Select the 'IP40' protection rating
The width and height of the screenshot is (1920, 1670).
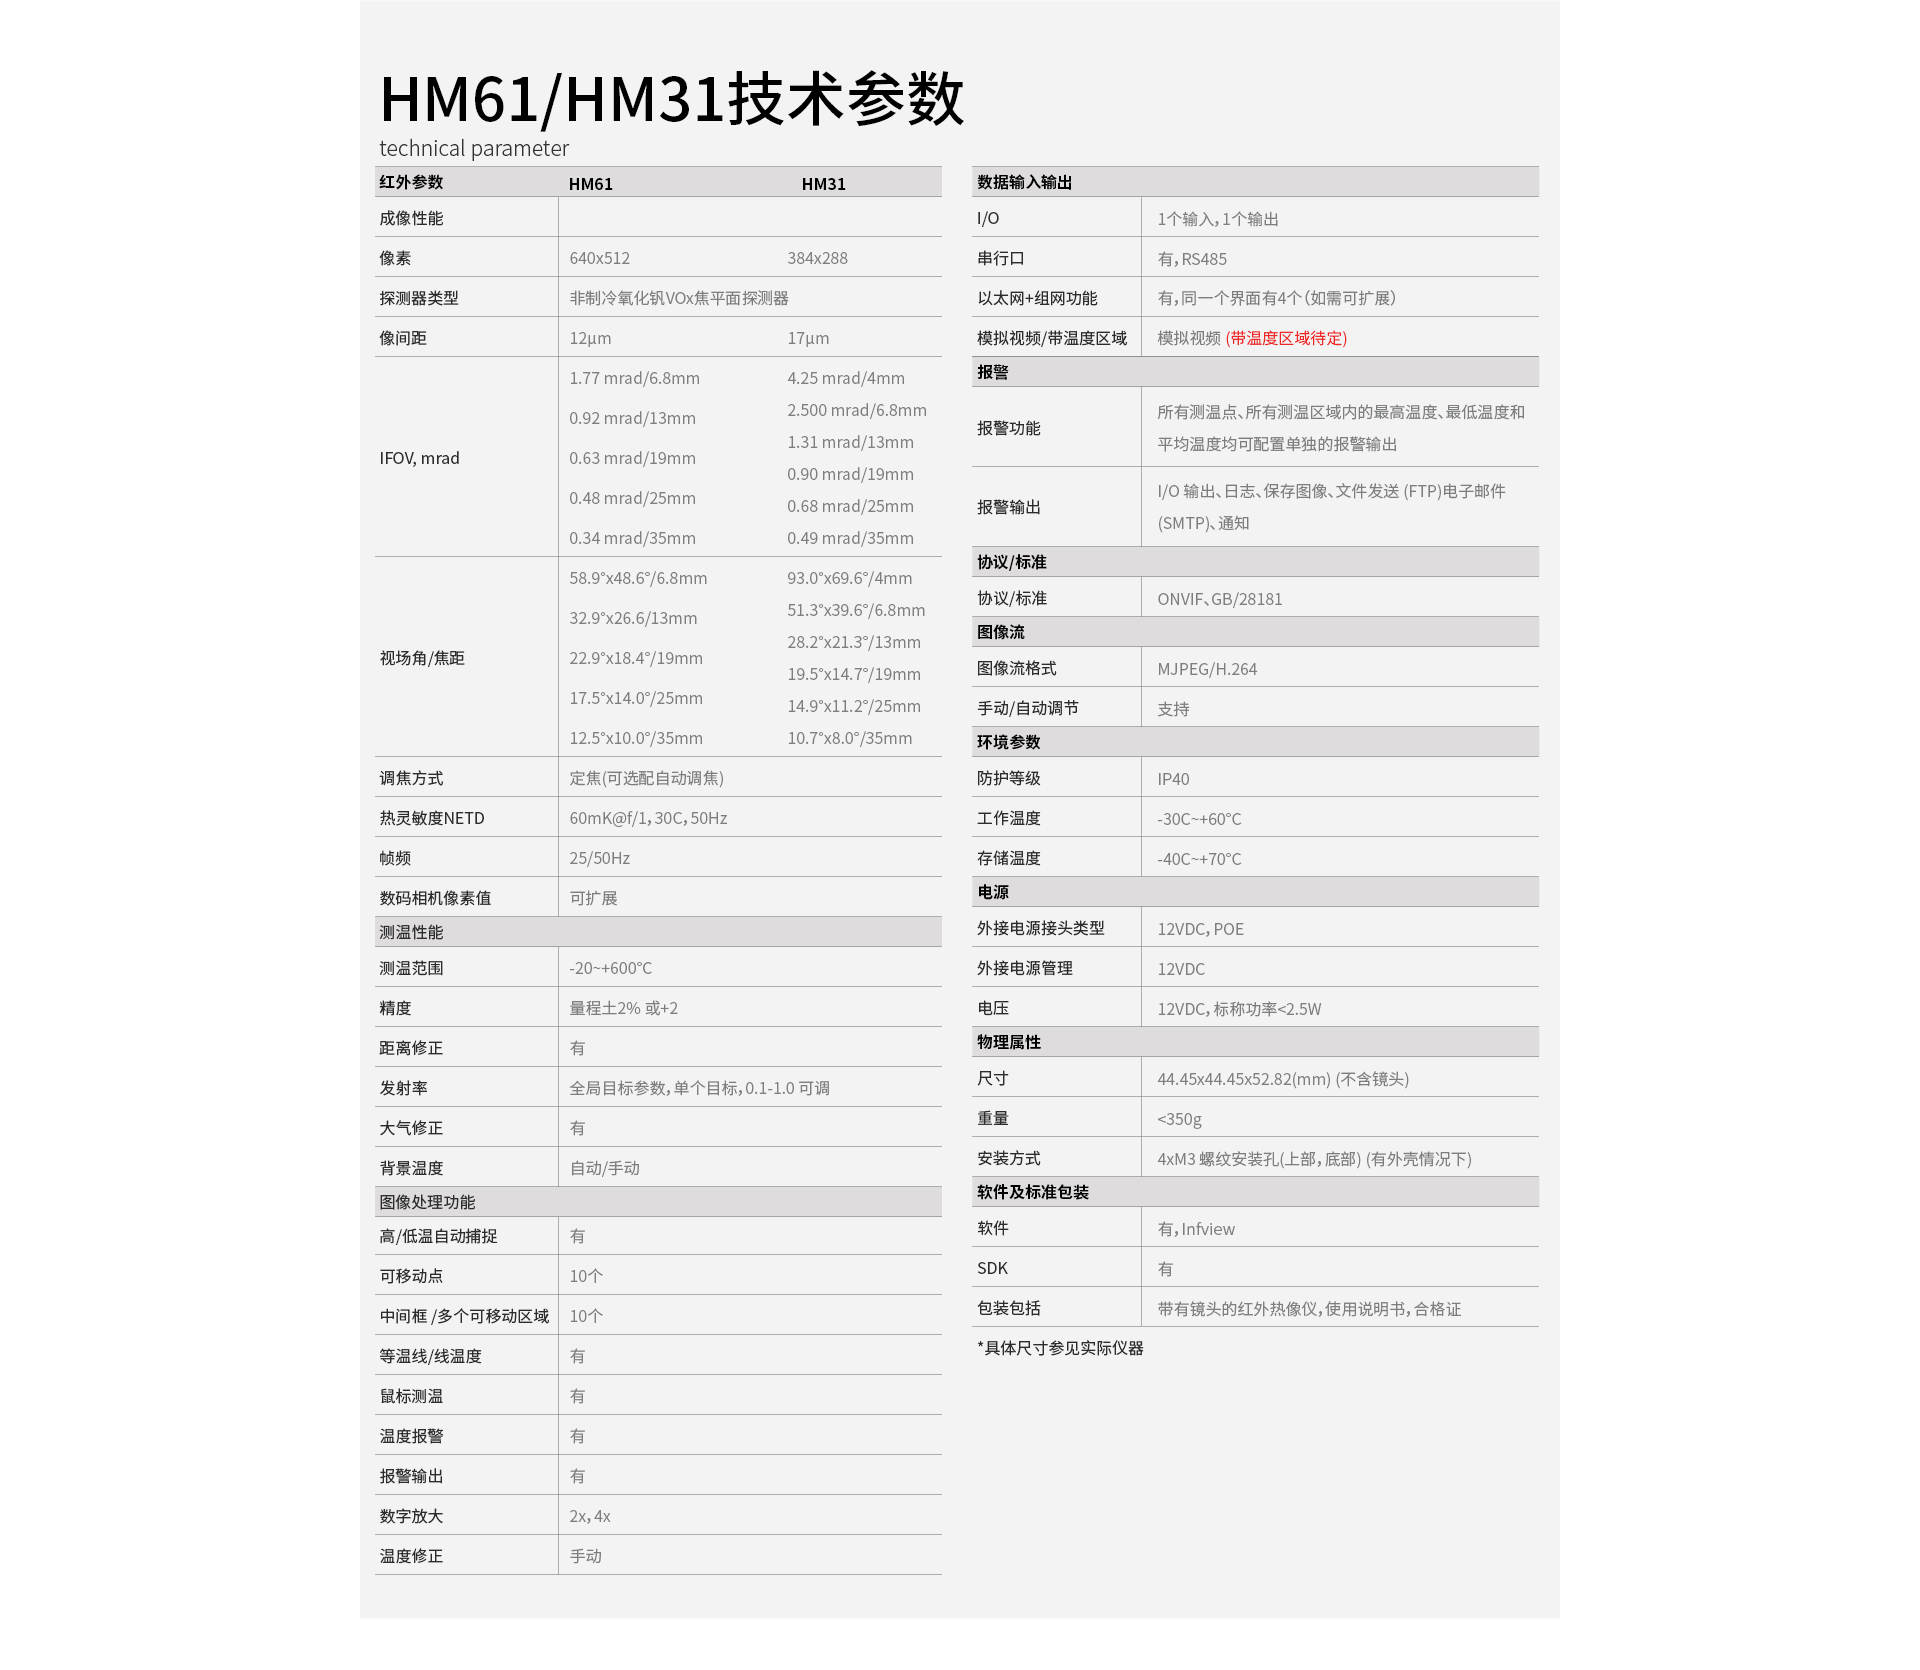click(1173, 779)
